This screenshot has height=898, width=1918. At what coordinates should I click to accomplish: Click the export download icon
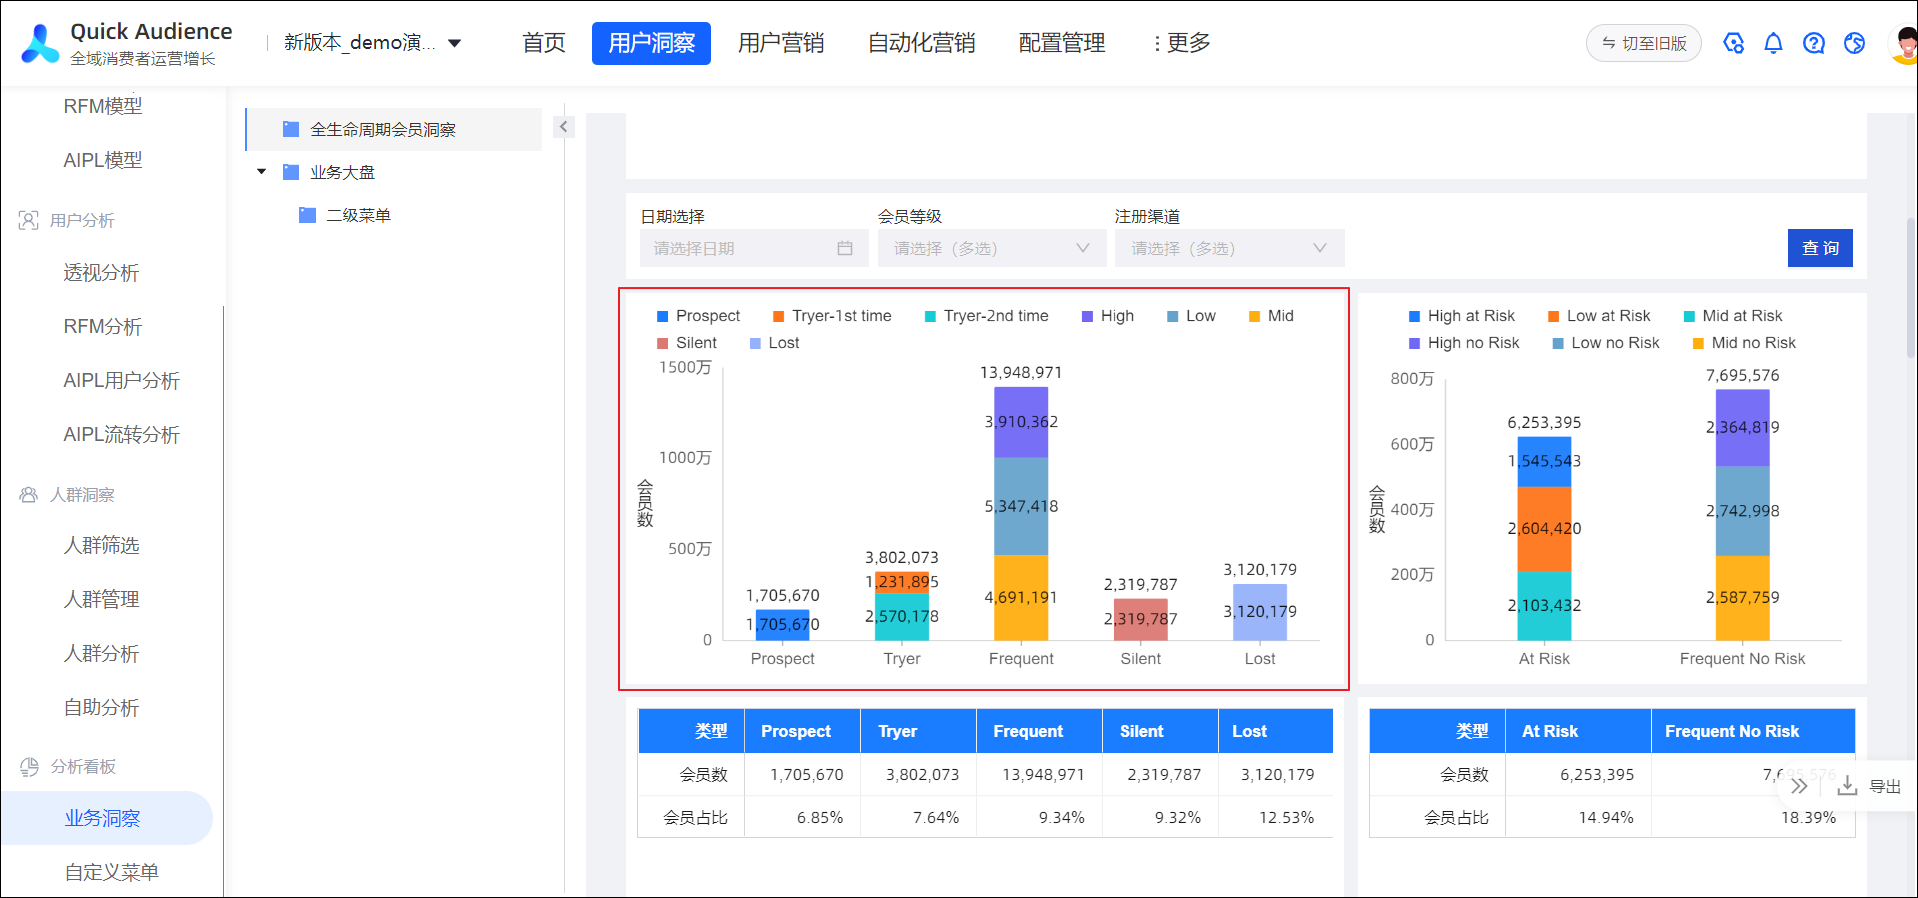(1847, 786)
